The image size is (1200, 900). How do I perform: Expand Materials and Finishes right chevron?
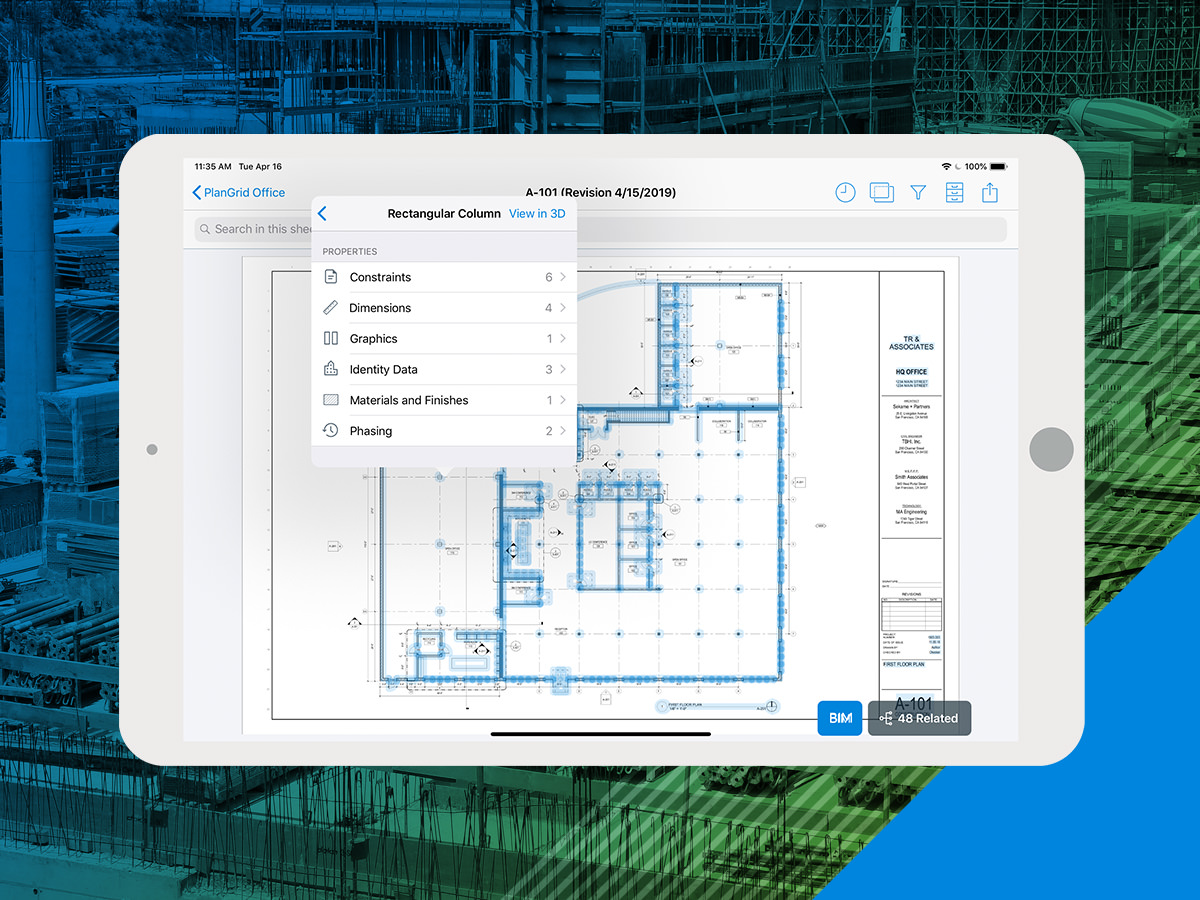tap(564, 400)
